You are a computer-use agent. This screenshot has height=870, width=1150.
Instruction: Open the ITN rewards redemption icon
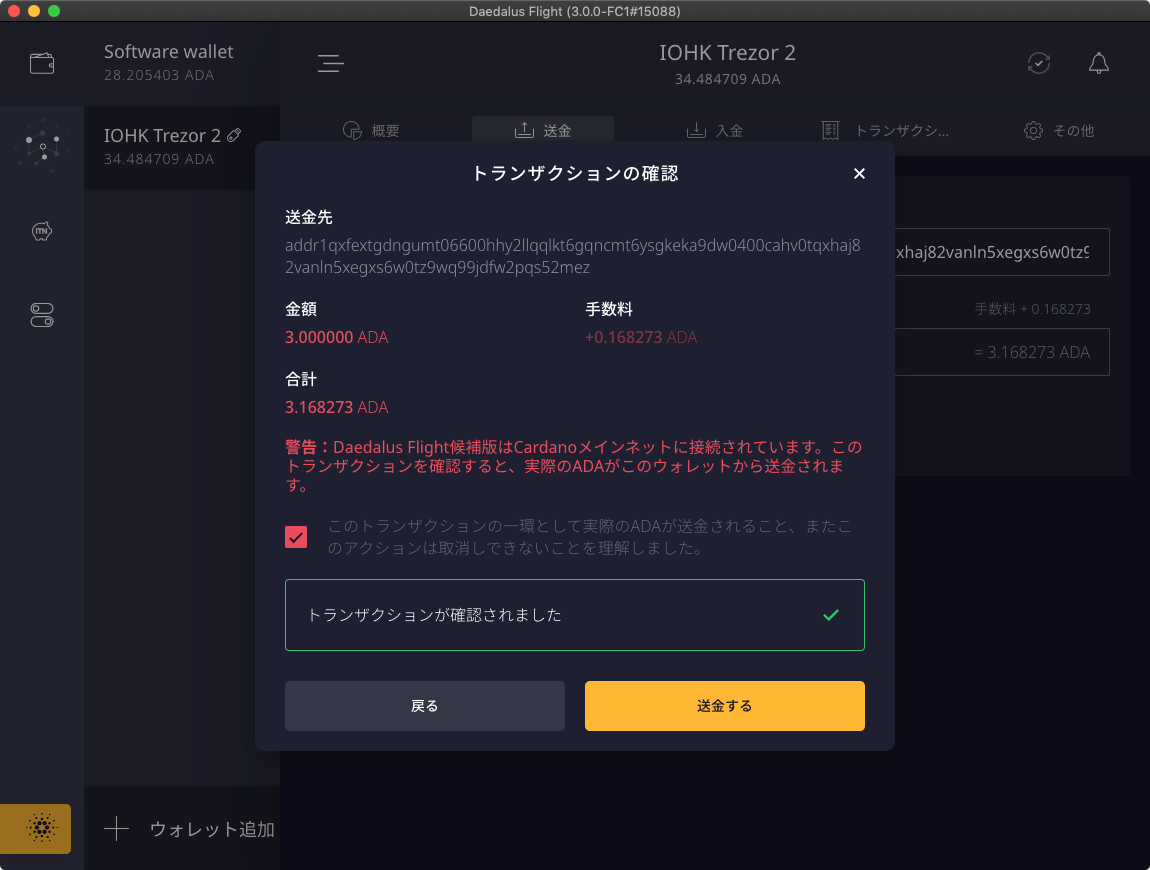(42, 231)
